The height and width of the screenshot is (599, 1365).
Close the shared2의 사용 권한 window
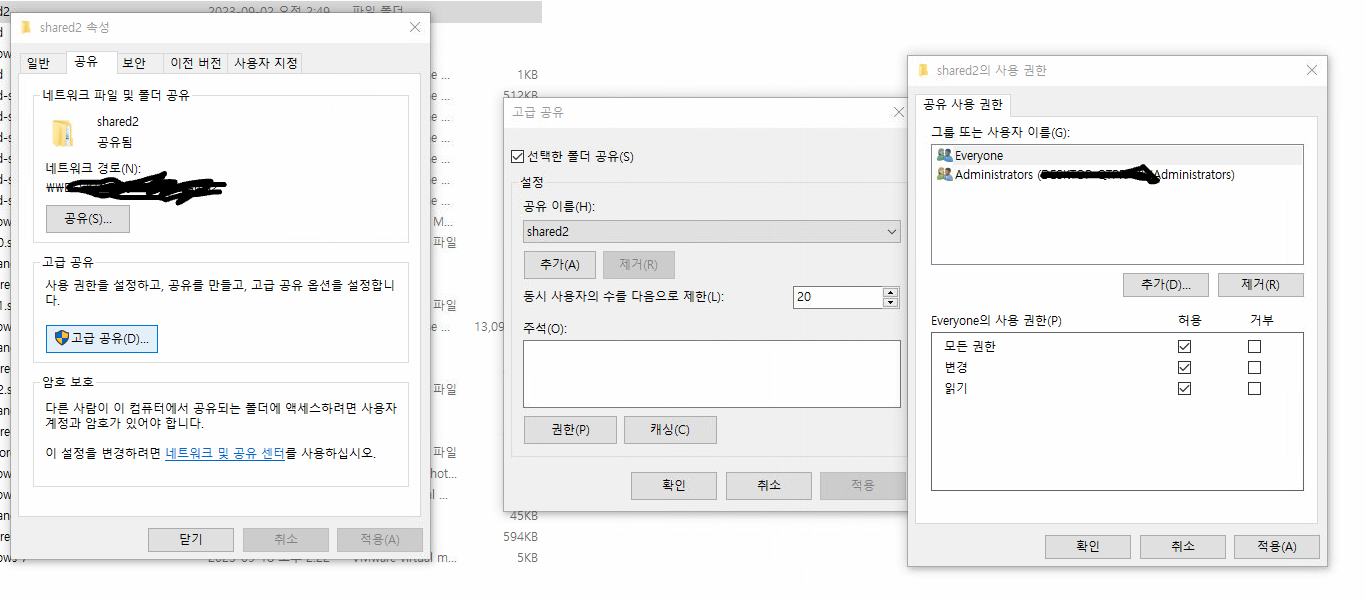pos(1311,70)
